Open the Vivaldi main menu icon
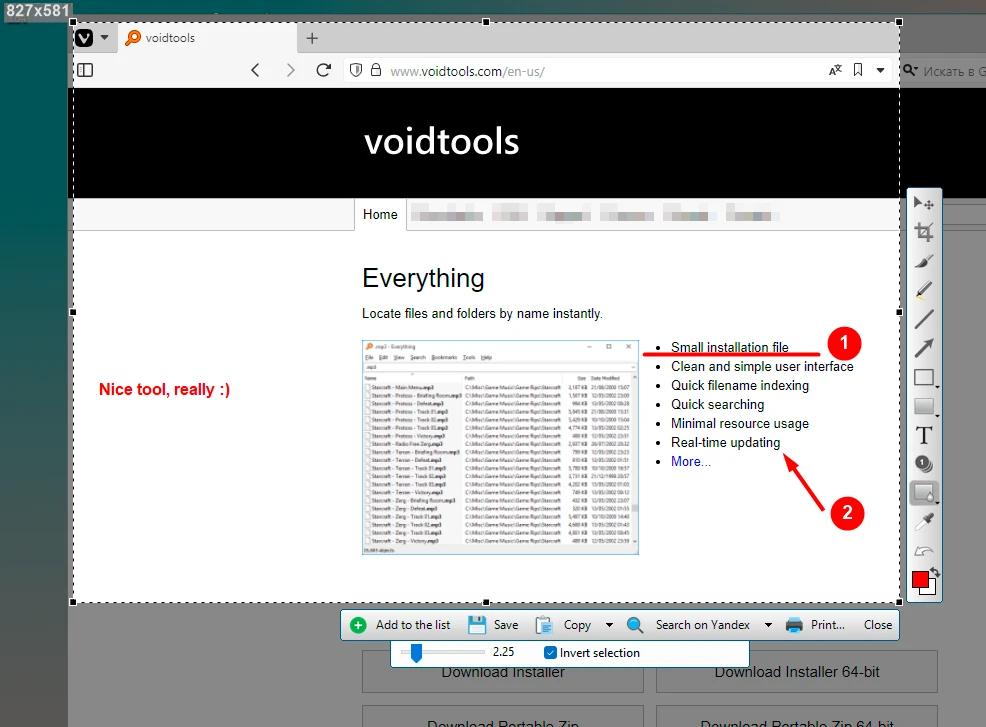The width and height of the screenshot is (986, 727). click(84, 38)
